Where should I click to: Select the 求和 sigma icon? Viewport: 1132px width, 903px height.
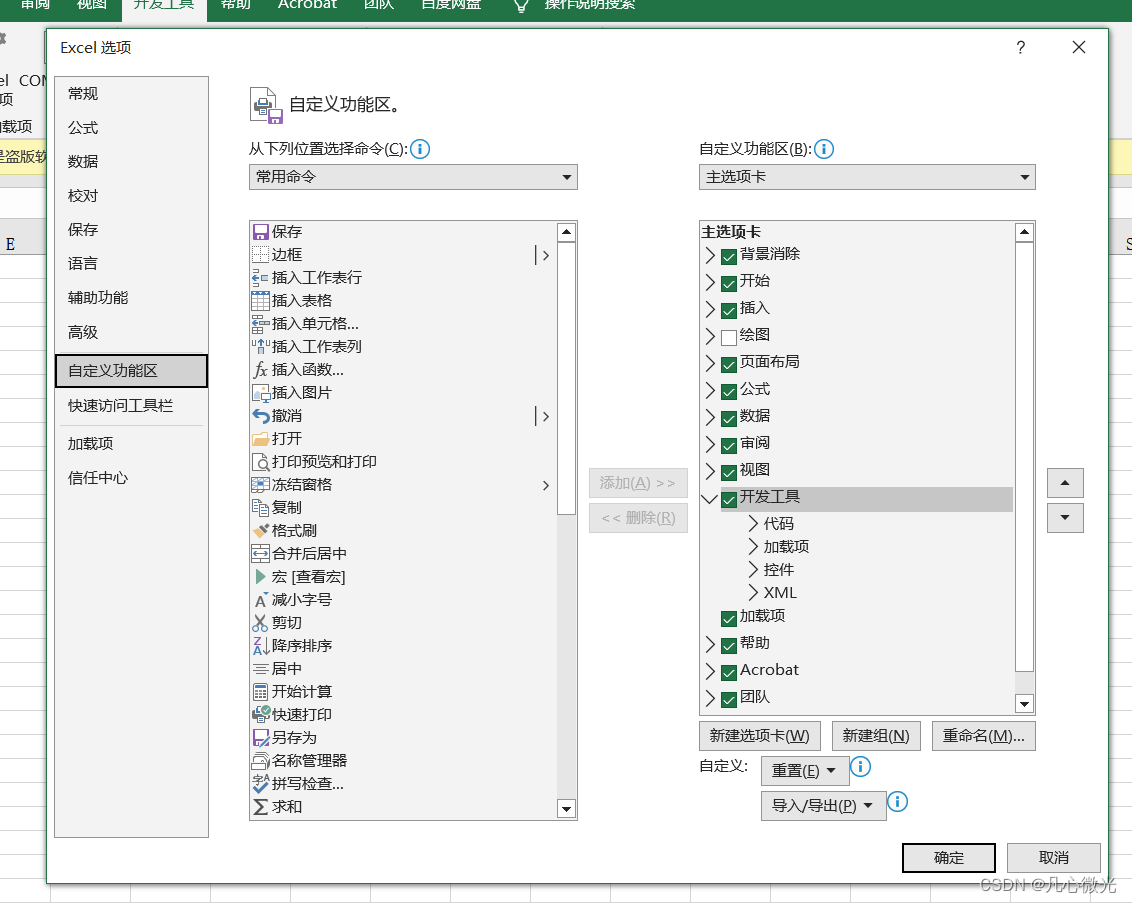260,806
